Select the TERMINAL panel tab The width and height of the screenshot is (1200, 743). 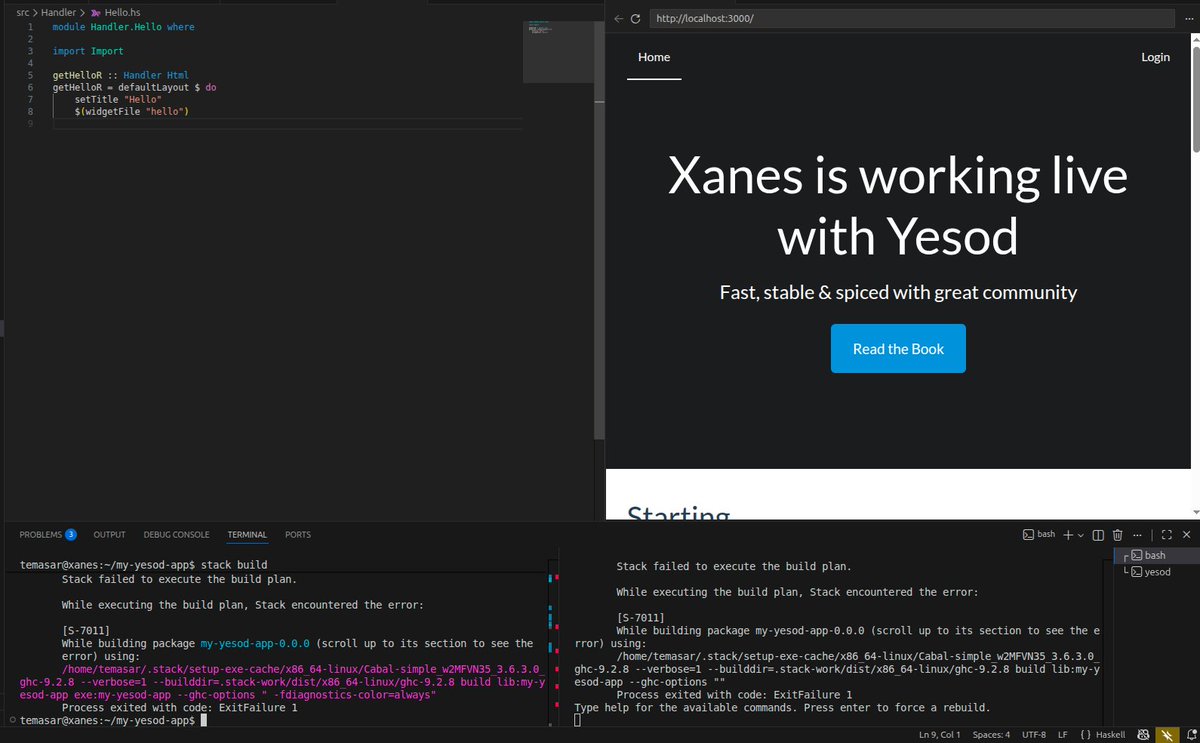tap(247, 534)
